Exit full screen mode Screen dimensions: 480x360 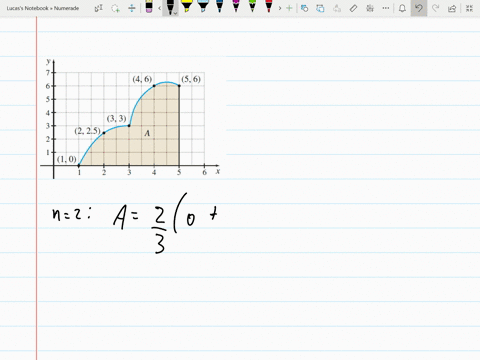469,8
